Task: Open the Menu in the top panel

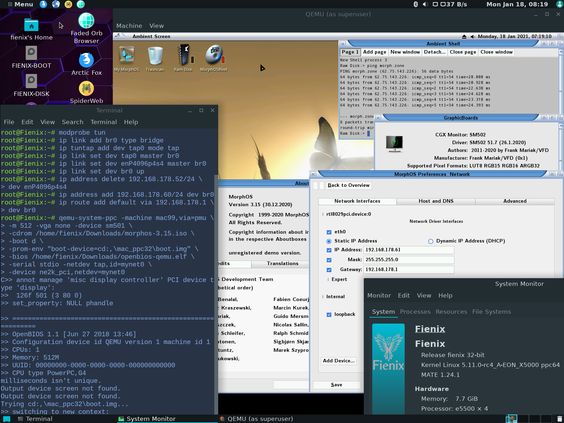Action: point(21,4)
